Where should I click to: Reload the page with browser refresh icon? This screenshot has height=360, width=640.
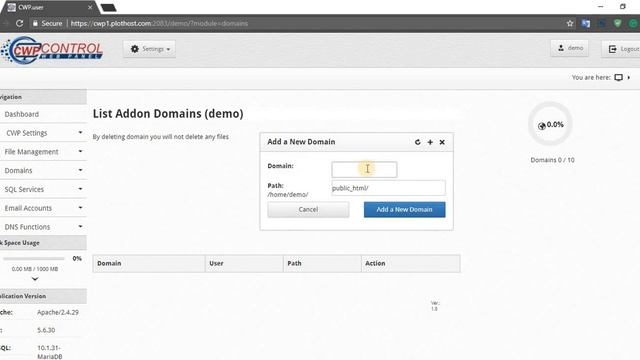pyautogui.click(x=19, y=23)
